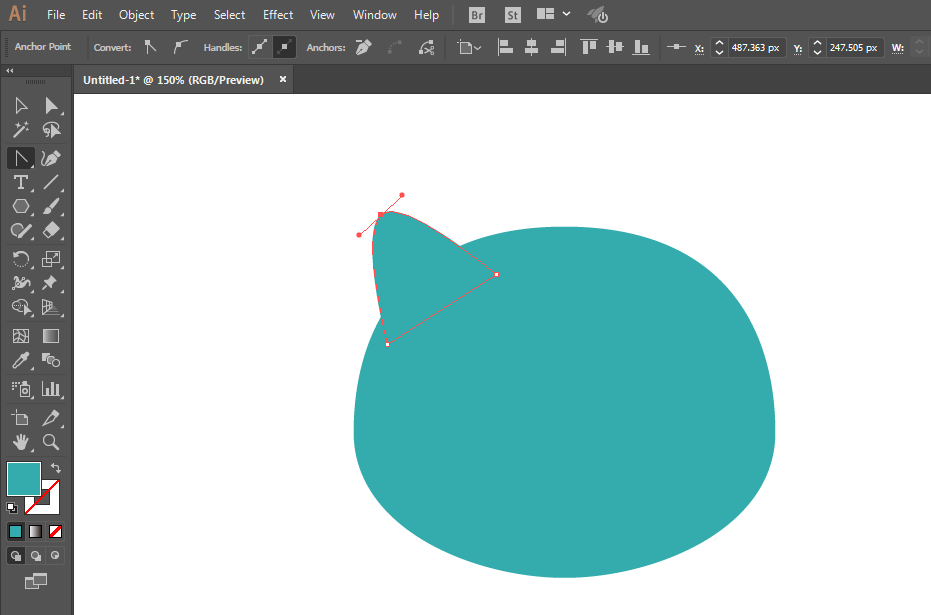Select the Pen tool
This screenshot has width=931, height=615.
(x=51, y=158)
